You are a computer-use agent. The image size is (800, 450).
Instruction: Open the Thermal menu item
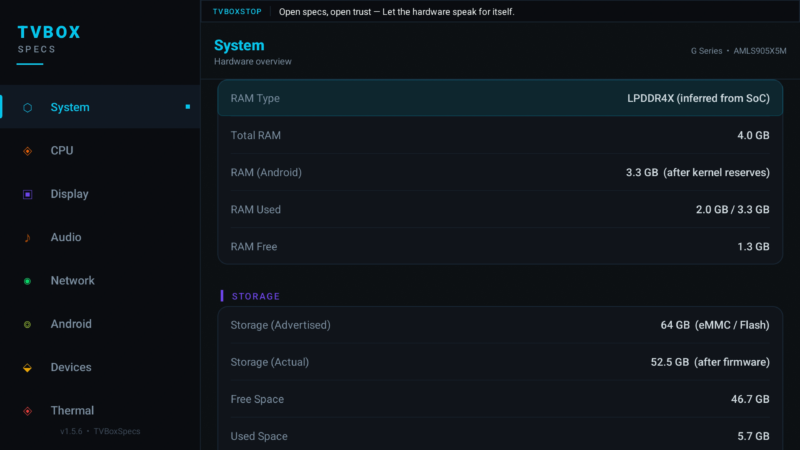coord(72,411)
